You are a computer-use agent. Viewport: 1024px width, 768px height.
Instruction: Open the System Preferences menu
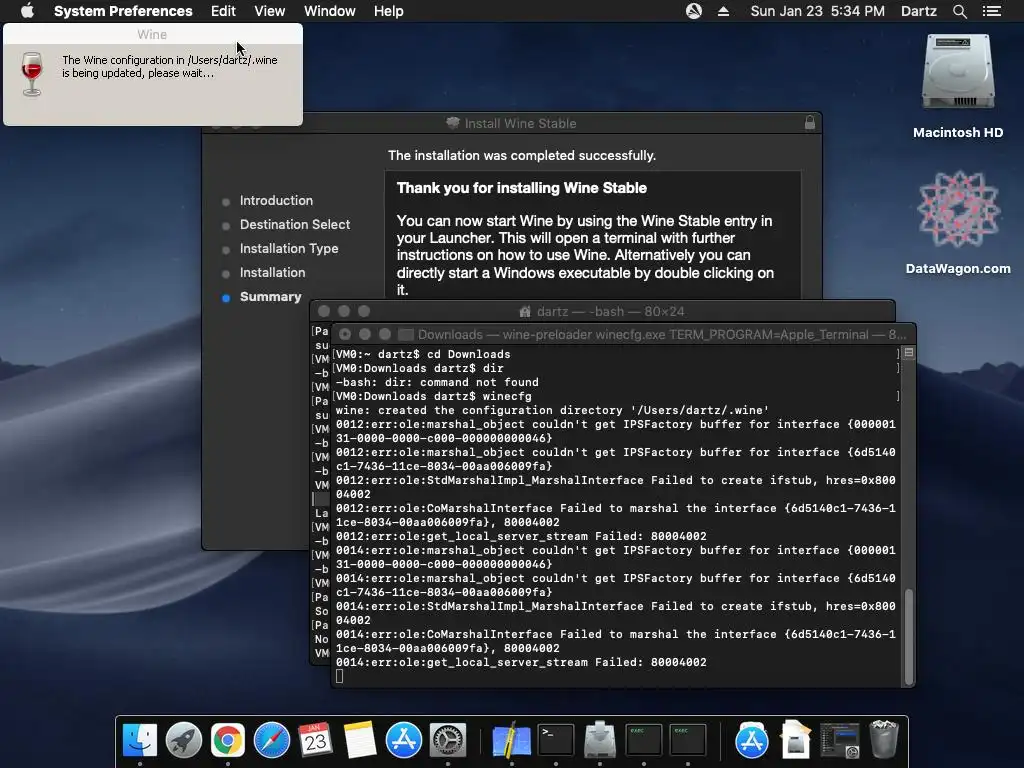click(x=123, y=11)
